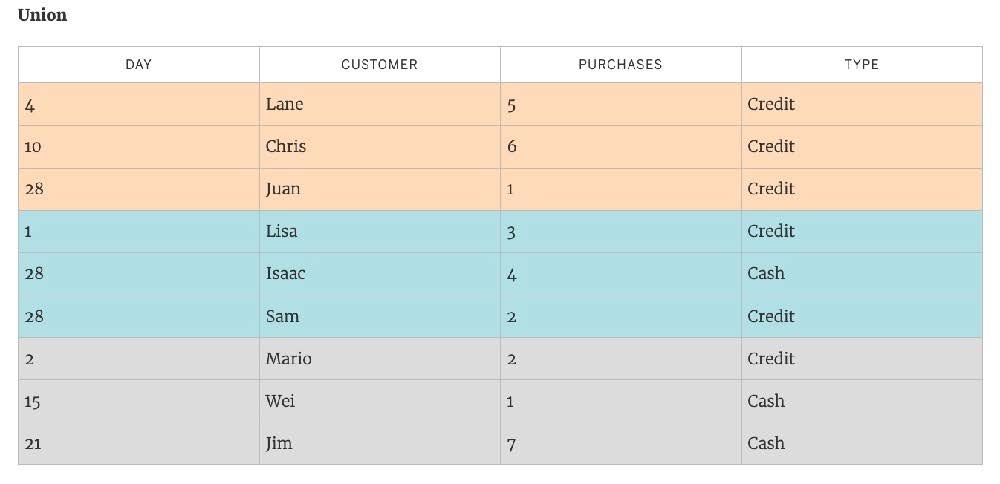The image size is (1000, 484).
Task: Click Cash type in Jim's row
Action: (x=766, y=443)
